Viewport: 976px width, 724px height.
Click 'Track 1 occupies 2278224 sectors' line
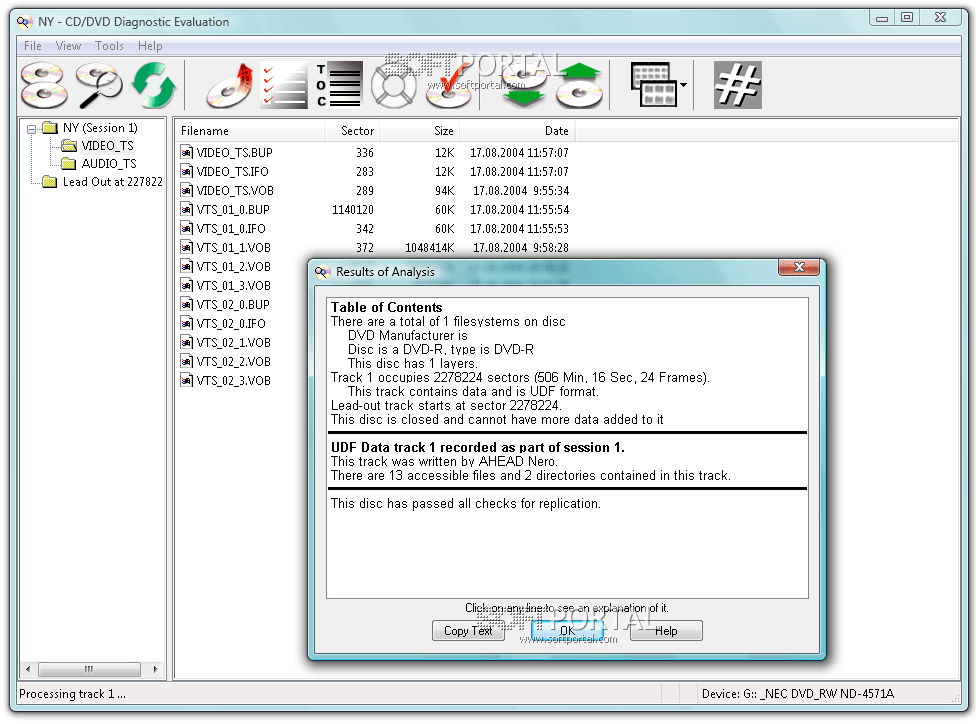pos(520,377)
